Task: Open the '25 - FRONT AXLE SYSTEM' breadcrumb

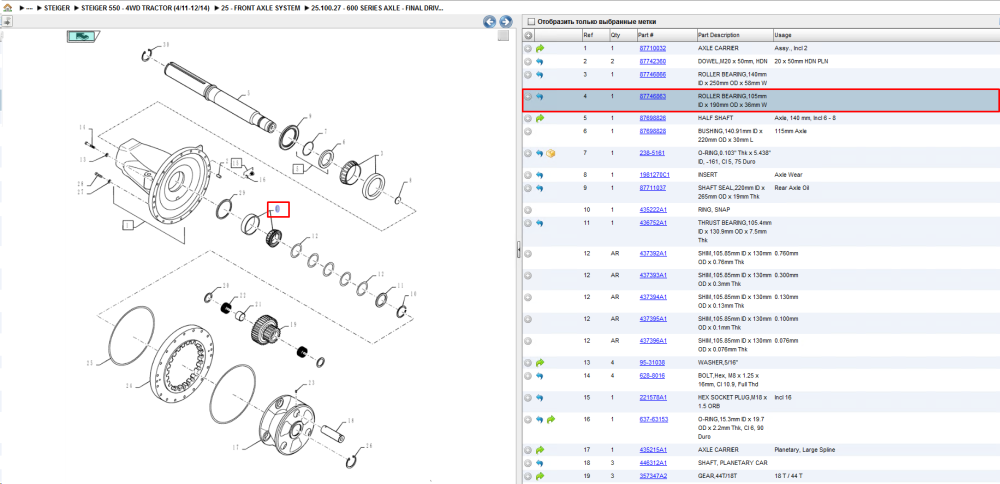Action: tap(261, 8)
